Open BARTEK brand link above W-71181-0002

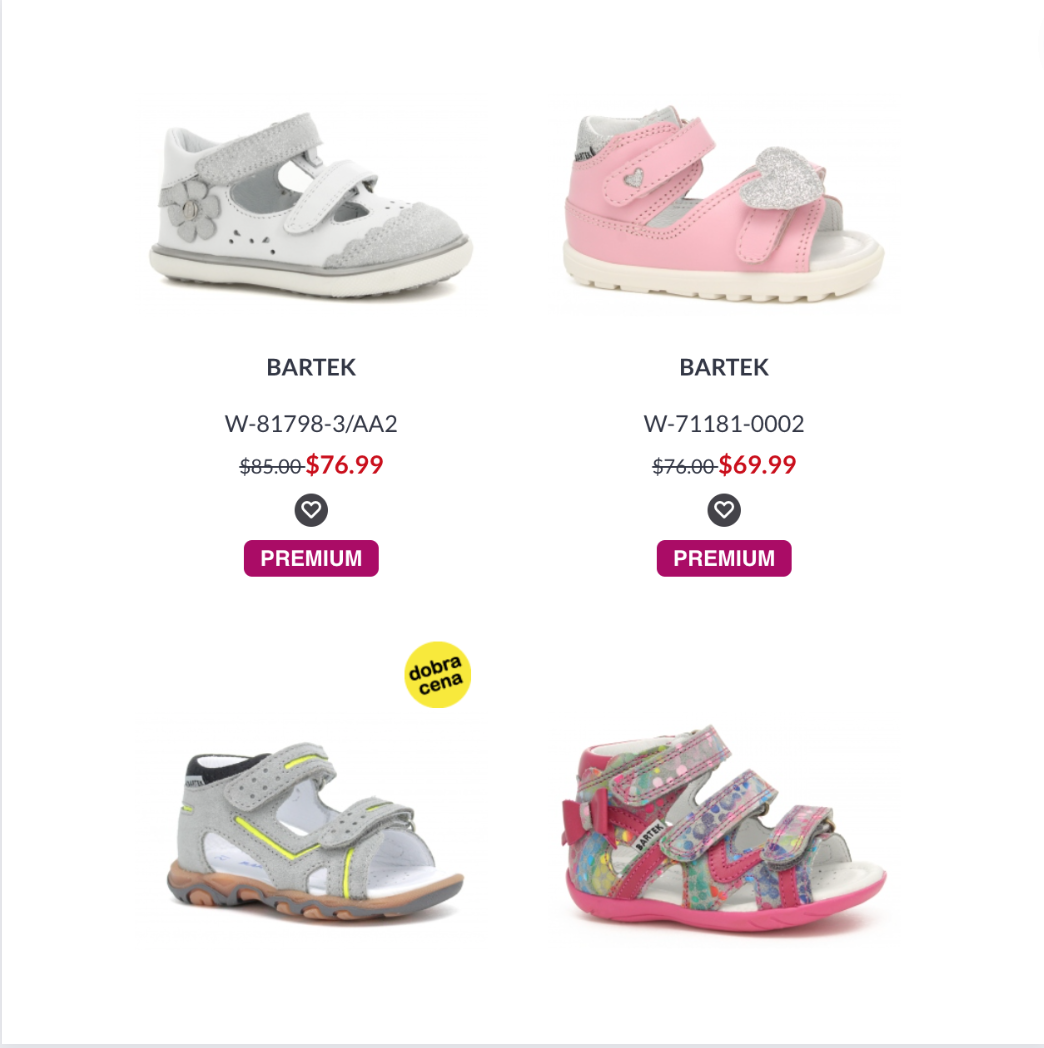tap(724, 367)
